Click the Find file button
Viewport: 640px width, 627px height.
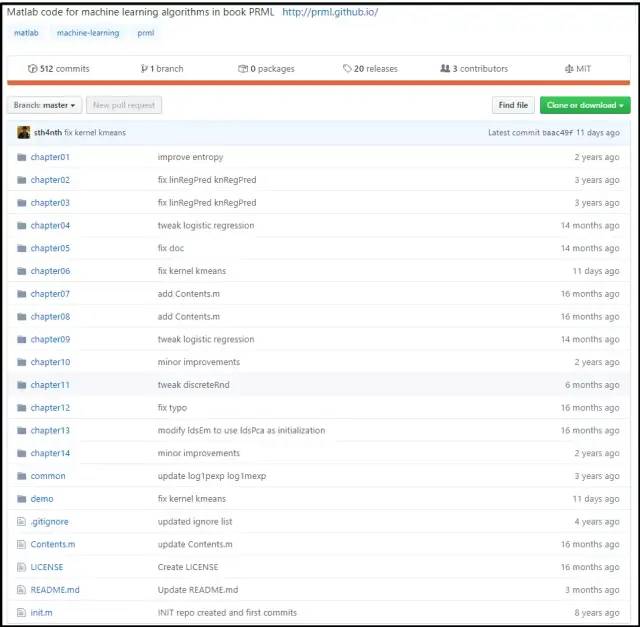pos(513,105)
